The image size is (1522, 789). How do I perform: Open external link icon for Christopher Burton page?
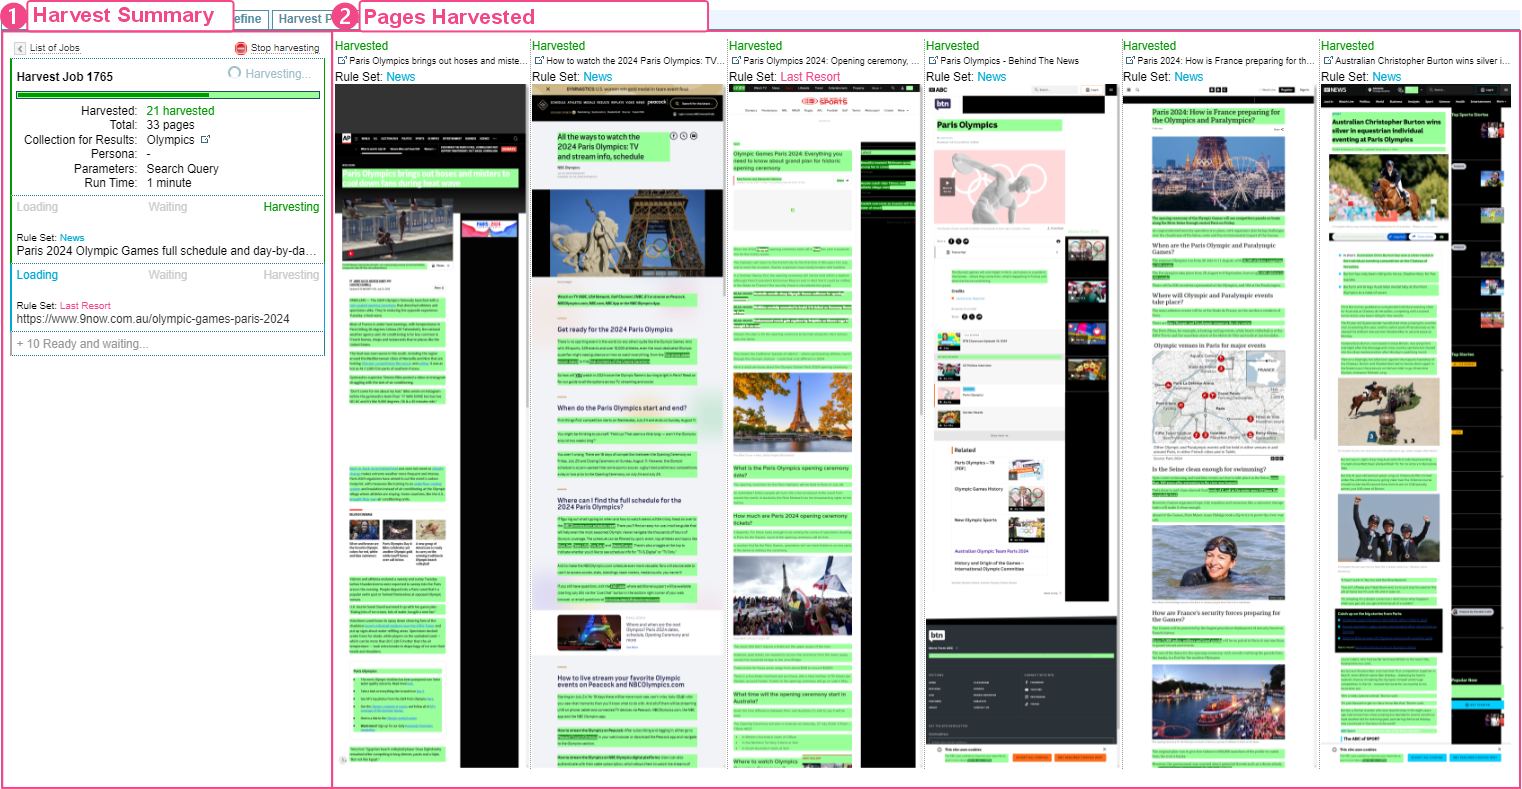(1327, 61)
